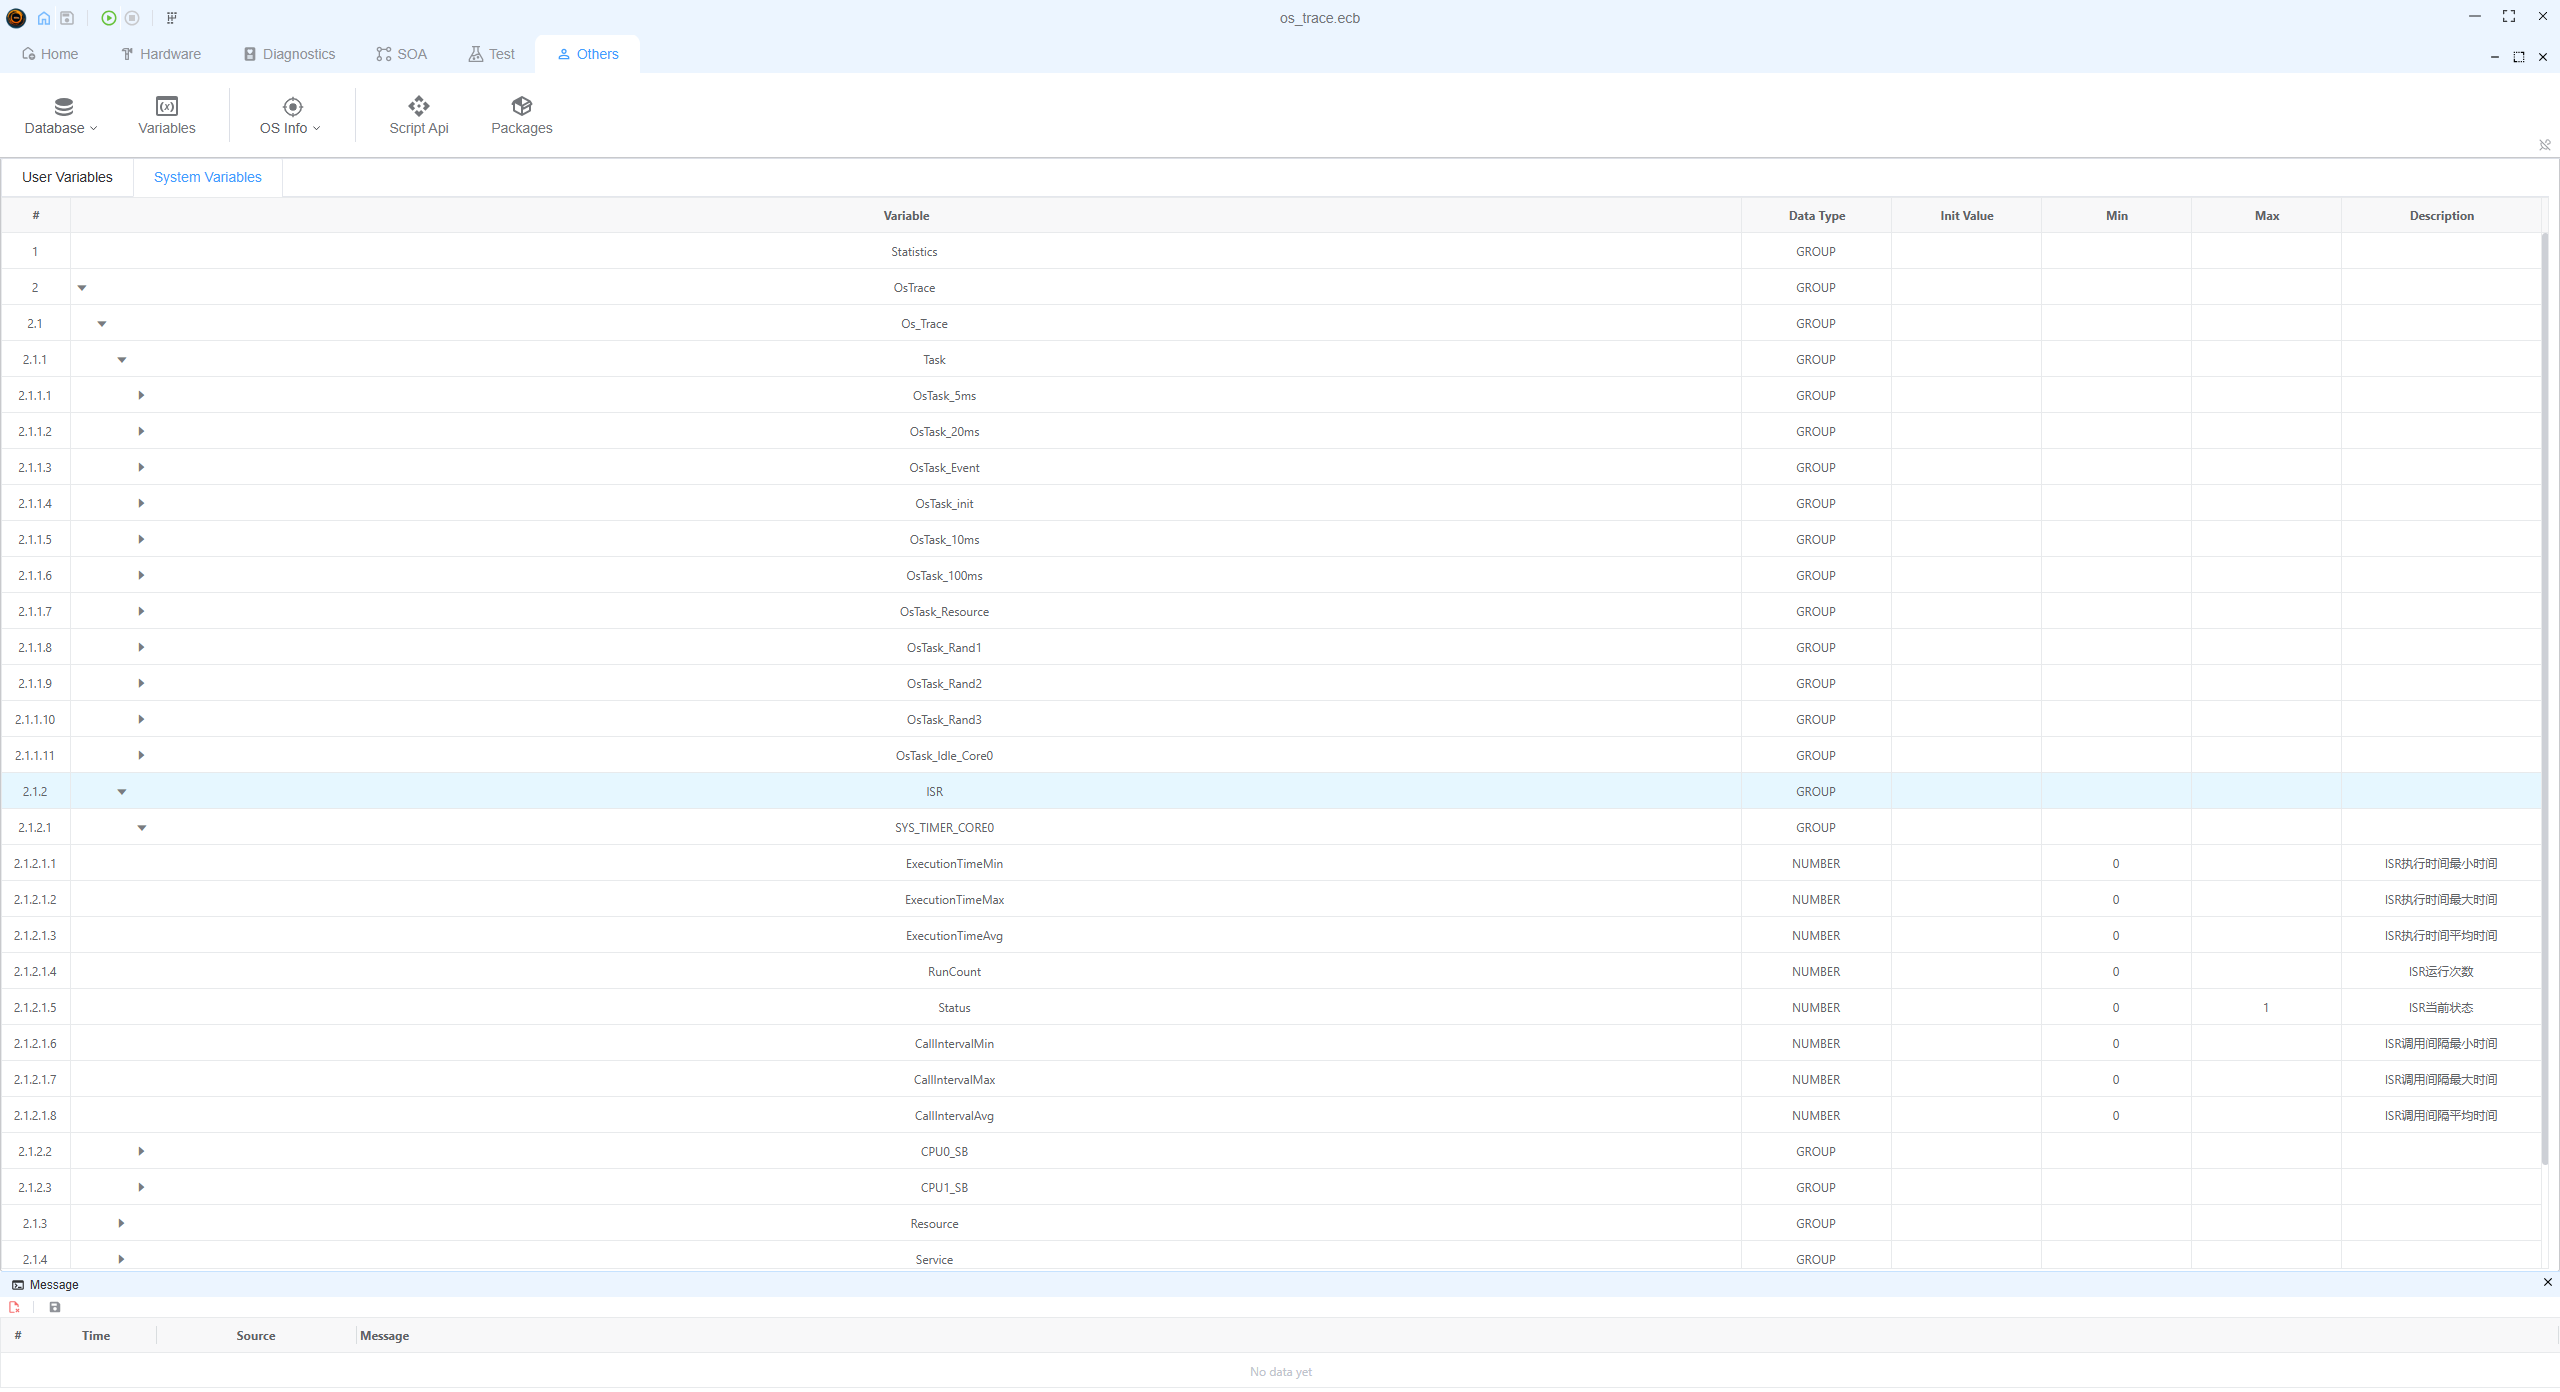Click the save disk icon
2560x1392 pixels.
tap(67, 18)
